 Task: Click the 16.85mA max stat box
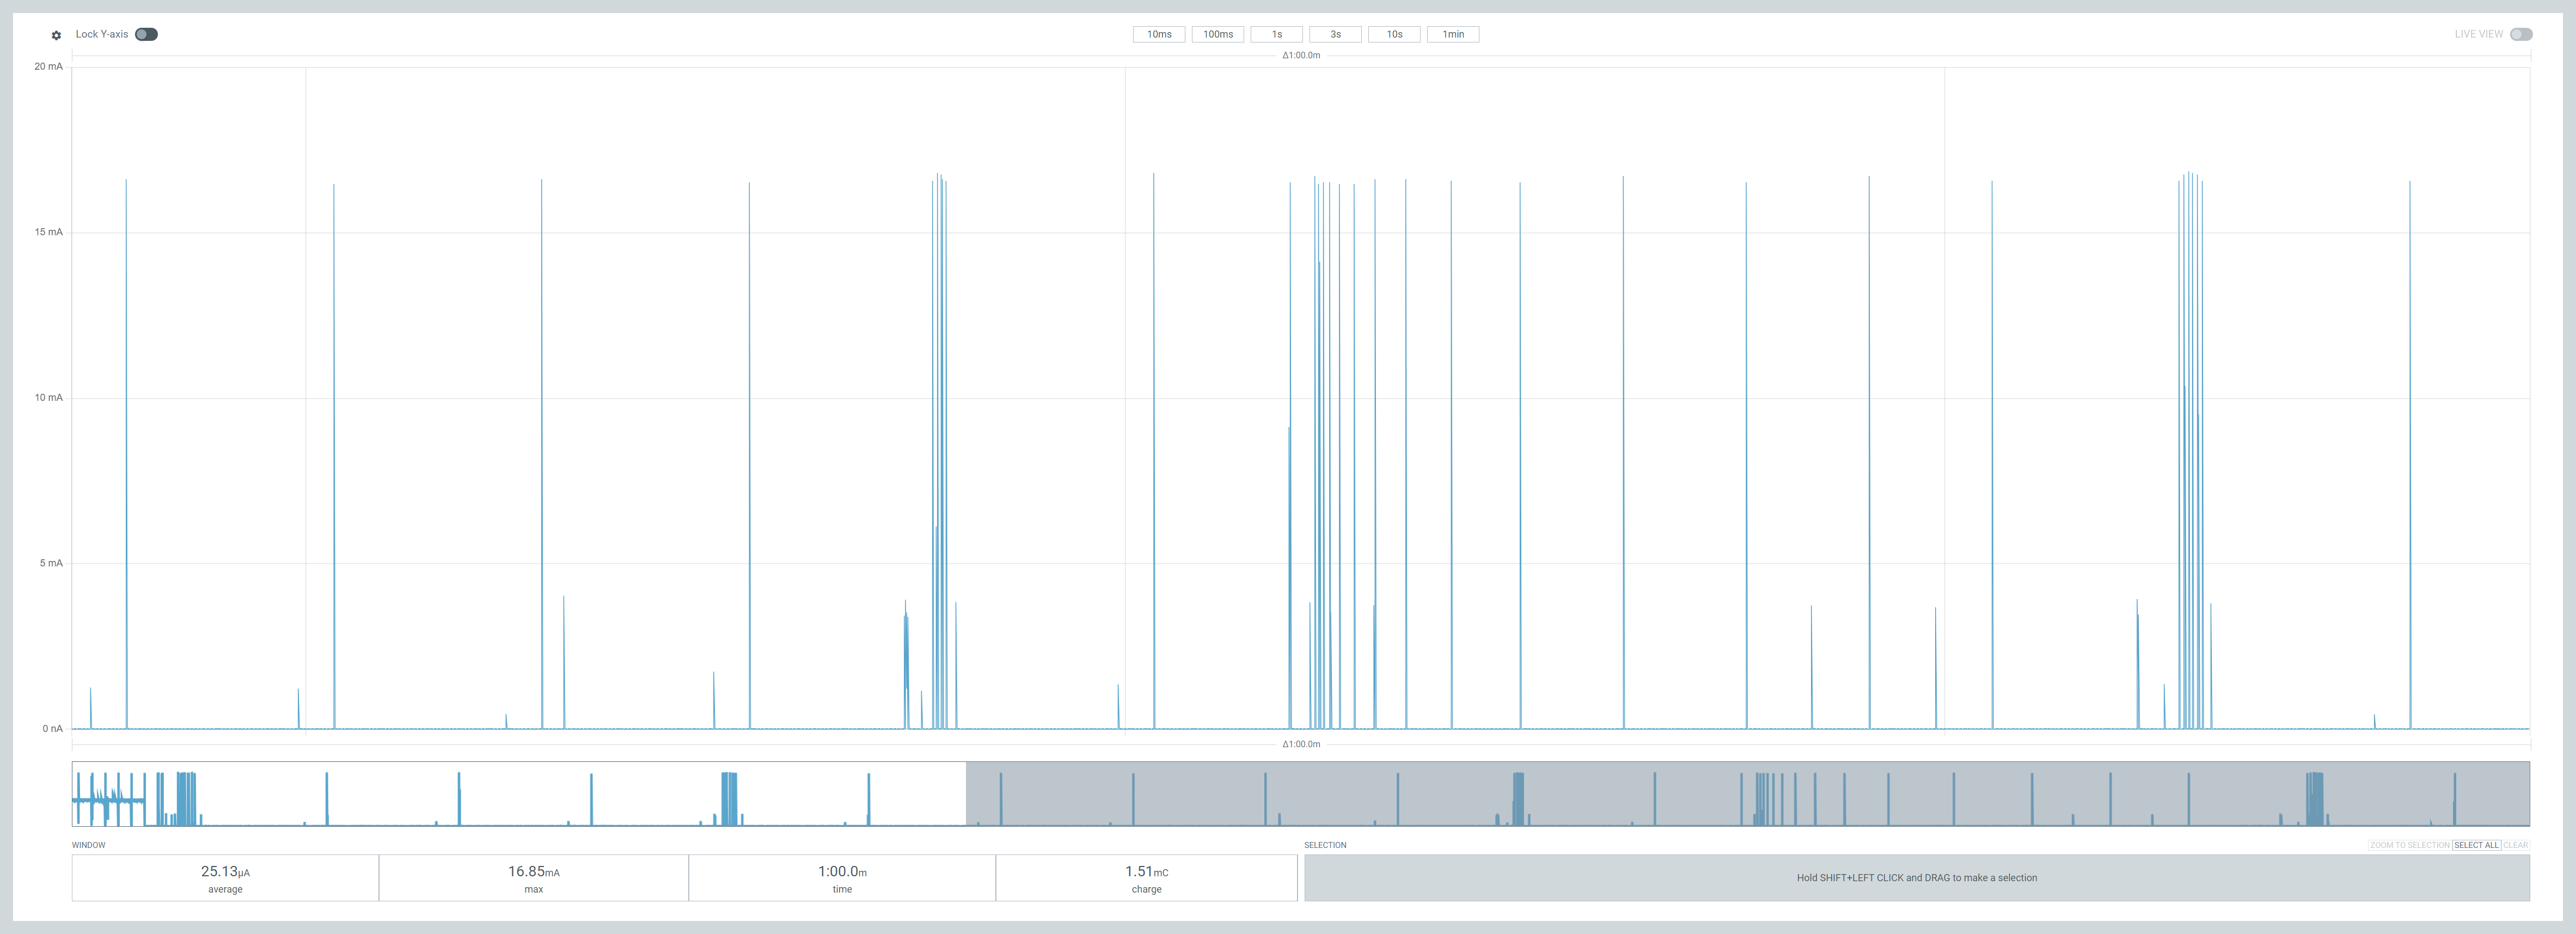point(533,878)
